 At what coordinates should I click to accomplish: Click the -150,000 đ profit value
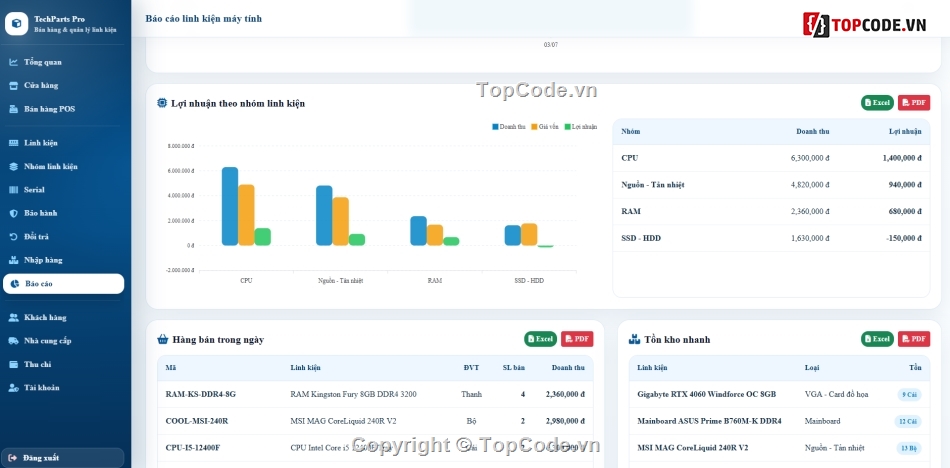[903, 238]
